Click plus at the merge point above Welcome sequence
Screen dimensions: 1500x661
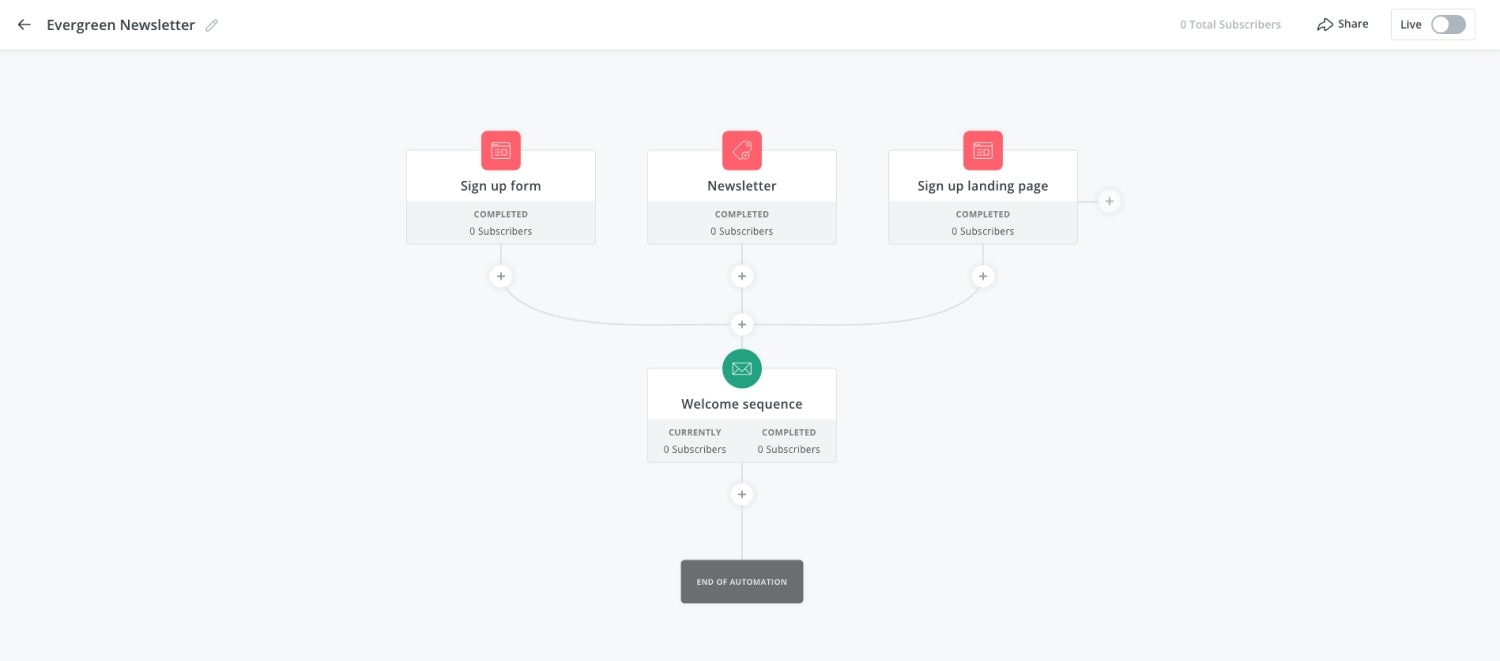[742, 325]
